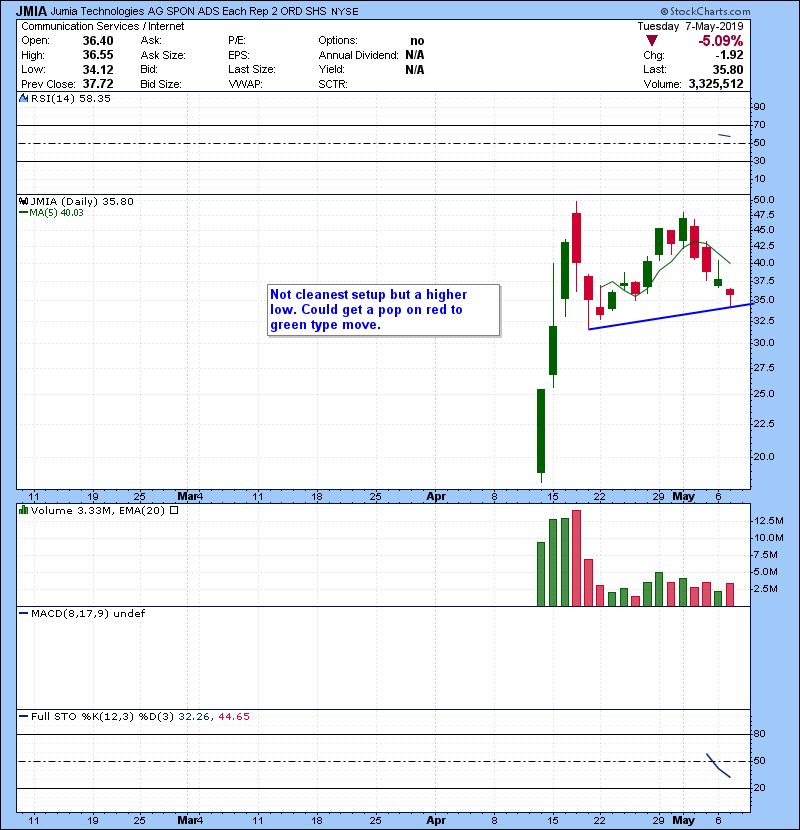The width and height of the screenshot is (800, 830).
Task: Click the NYSE exchange label
Action: (345, 12)
